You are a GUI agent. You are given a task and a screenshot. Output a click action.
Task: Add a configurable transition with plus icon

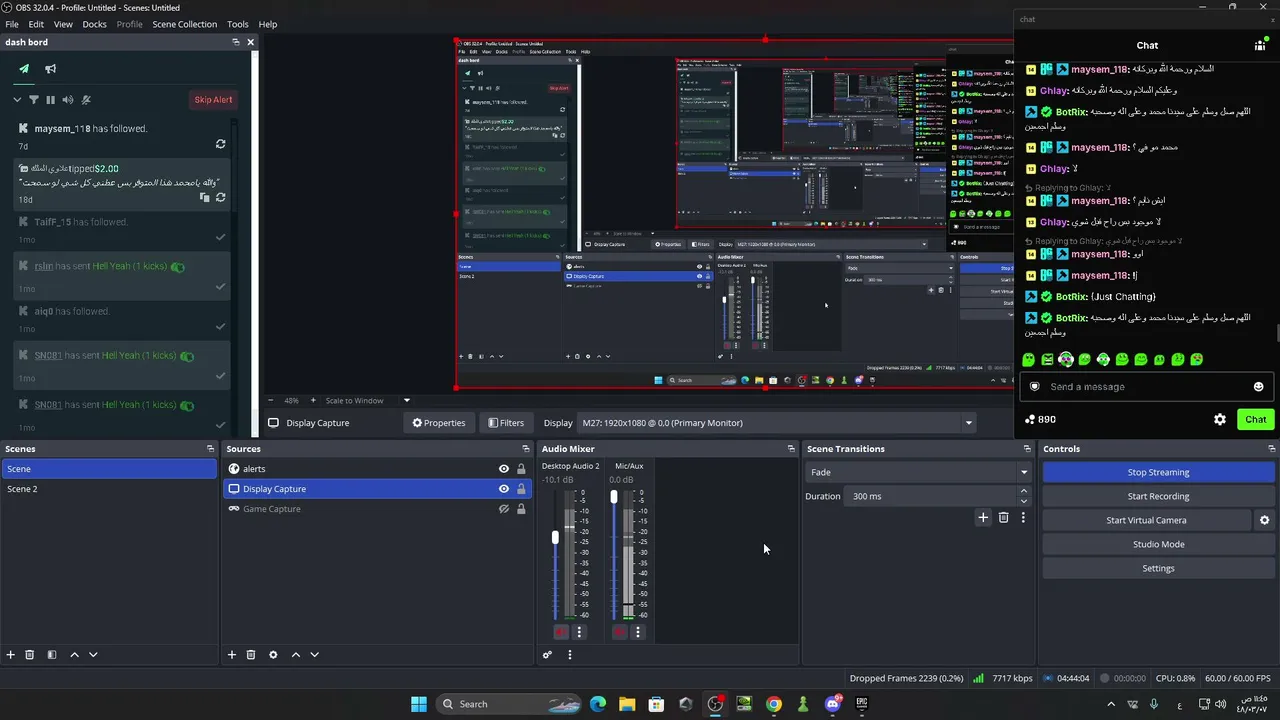[983, 517]
